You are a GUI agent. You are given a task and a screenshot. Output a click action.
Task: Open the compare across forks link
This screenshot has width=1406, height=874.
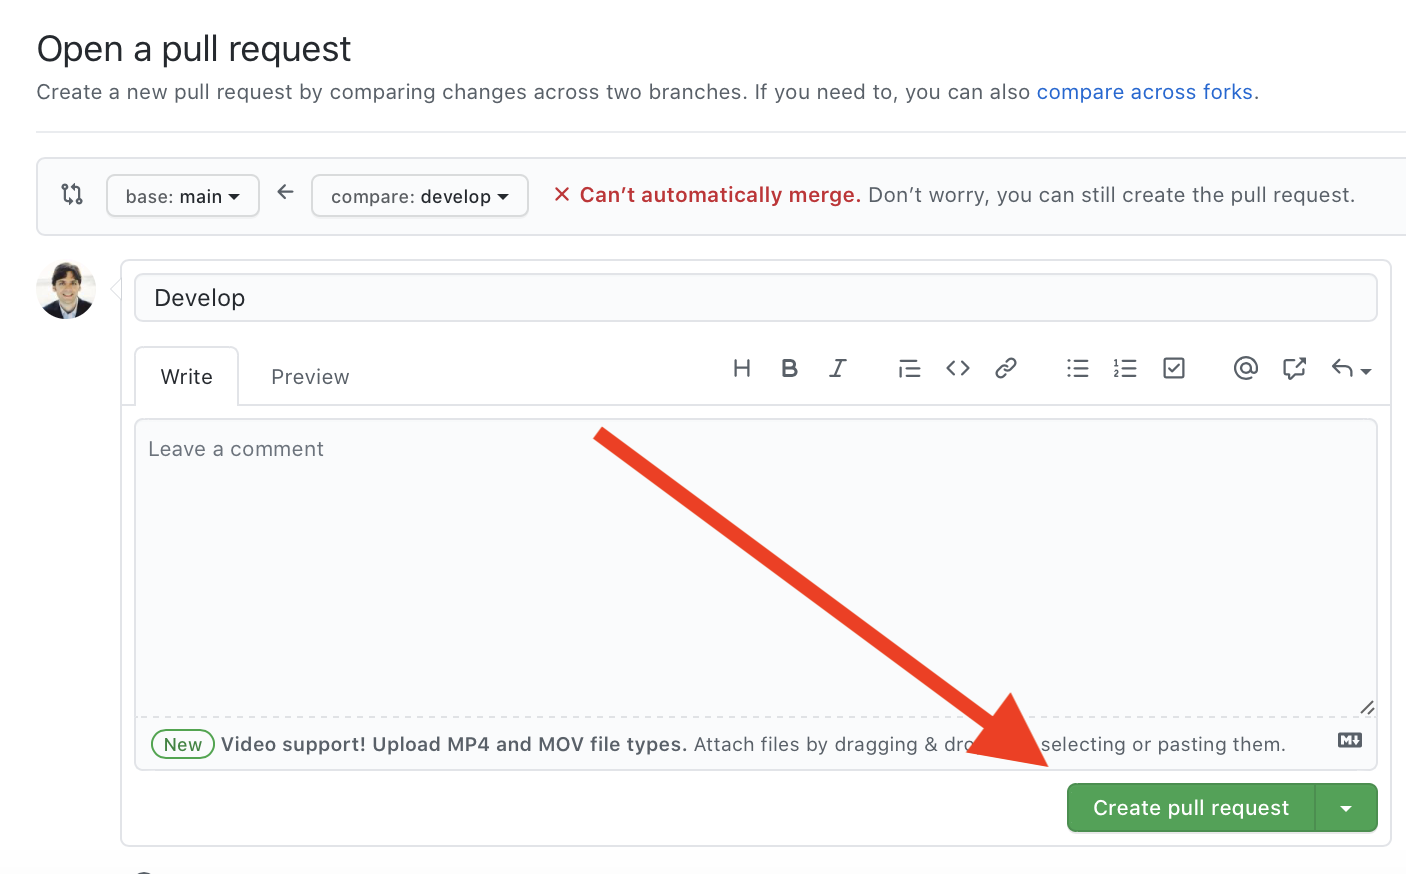pos(1144,92)
